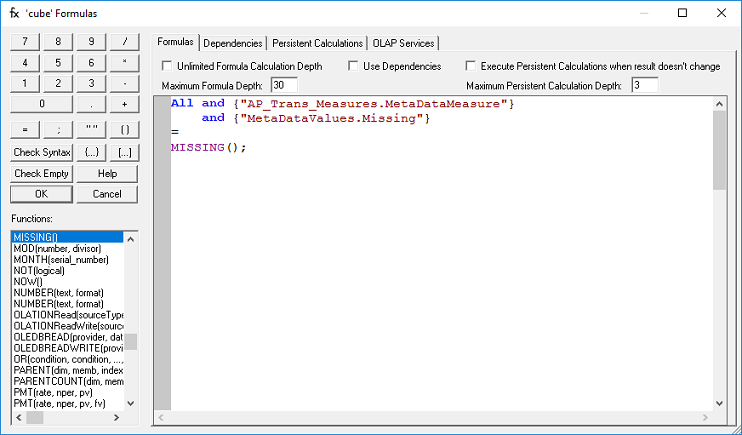Viewport: 742px width, 435px height.
Task: Click the 3 keypad button
Action: [x=91, y=83]
